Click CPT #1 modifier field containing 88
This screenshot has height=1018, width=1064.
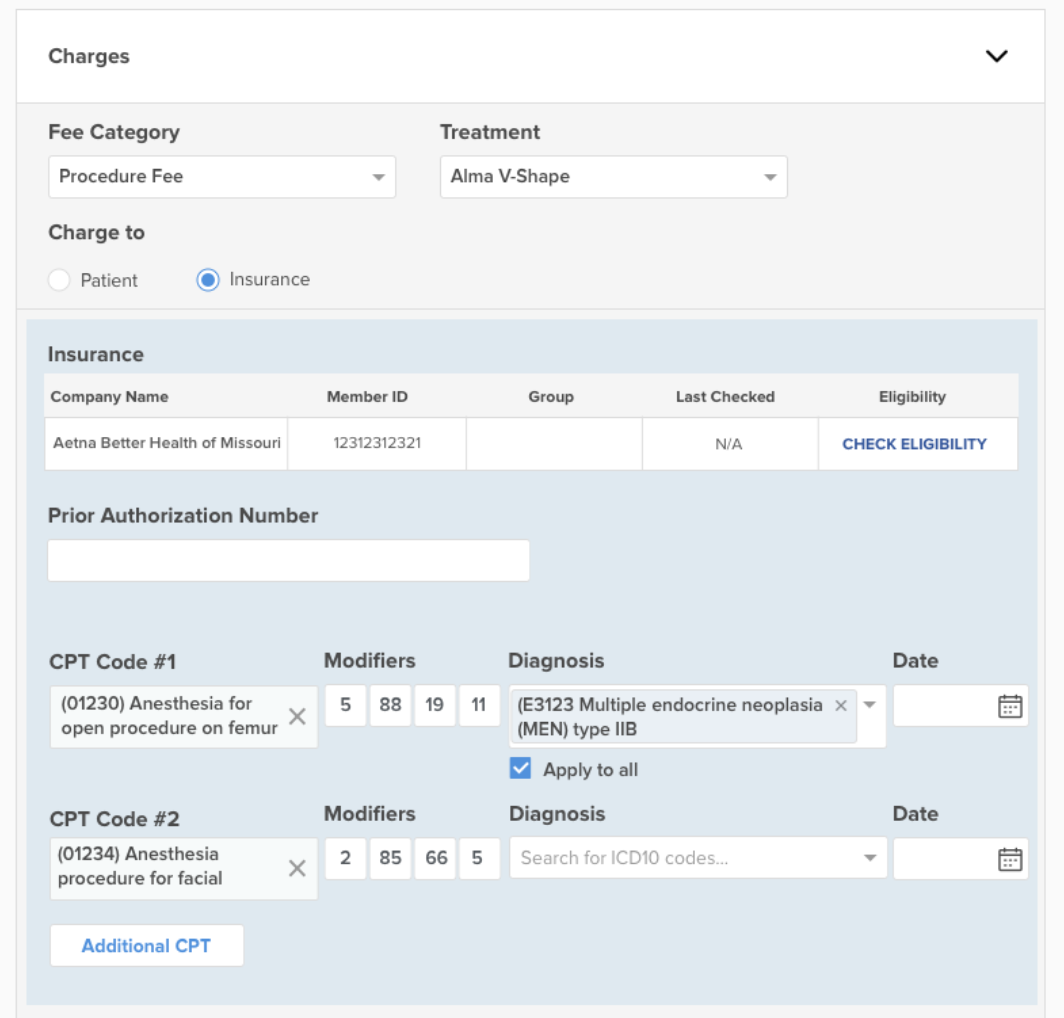pos(390,705)
